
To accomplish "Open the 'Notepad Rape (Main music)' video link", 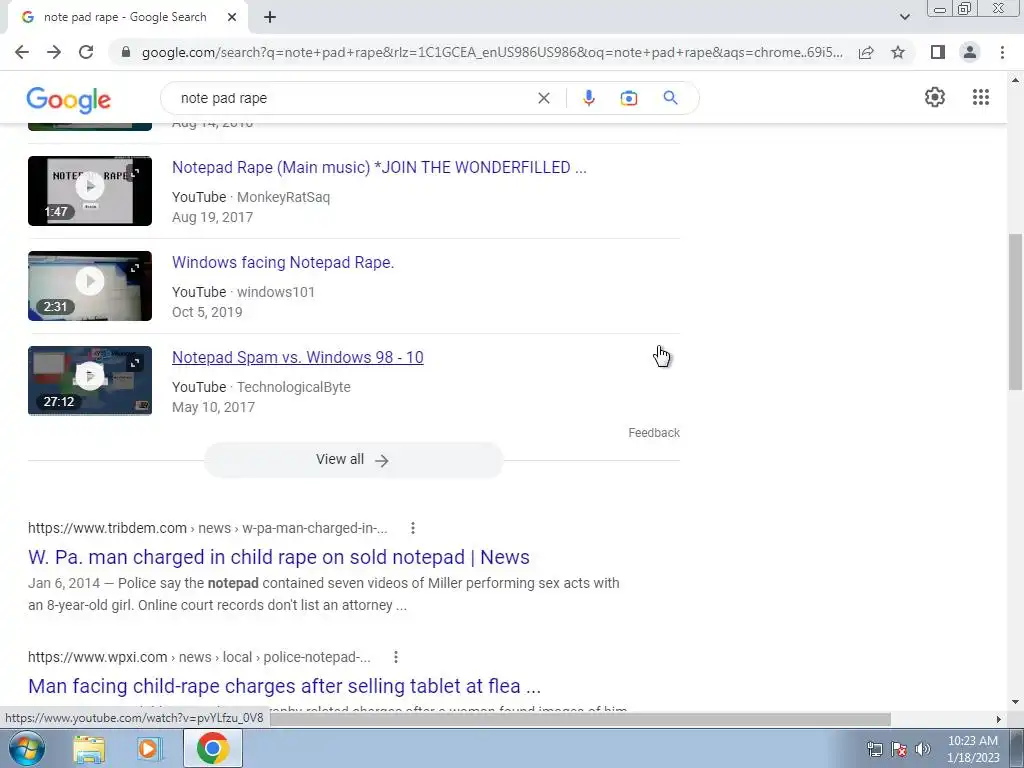I will tap(379, 168).
